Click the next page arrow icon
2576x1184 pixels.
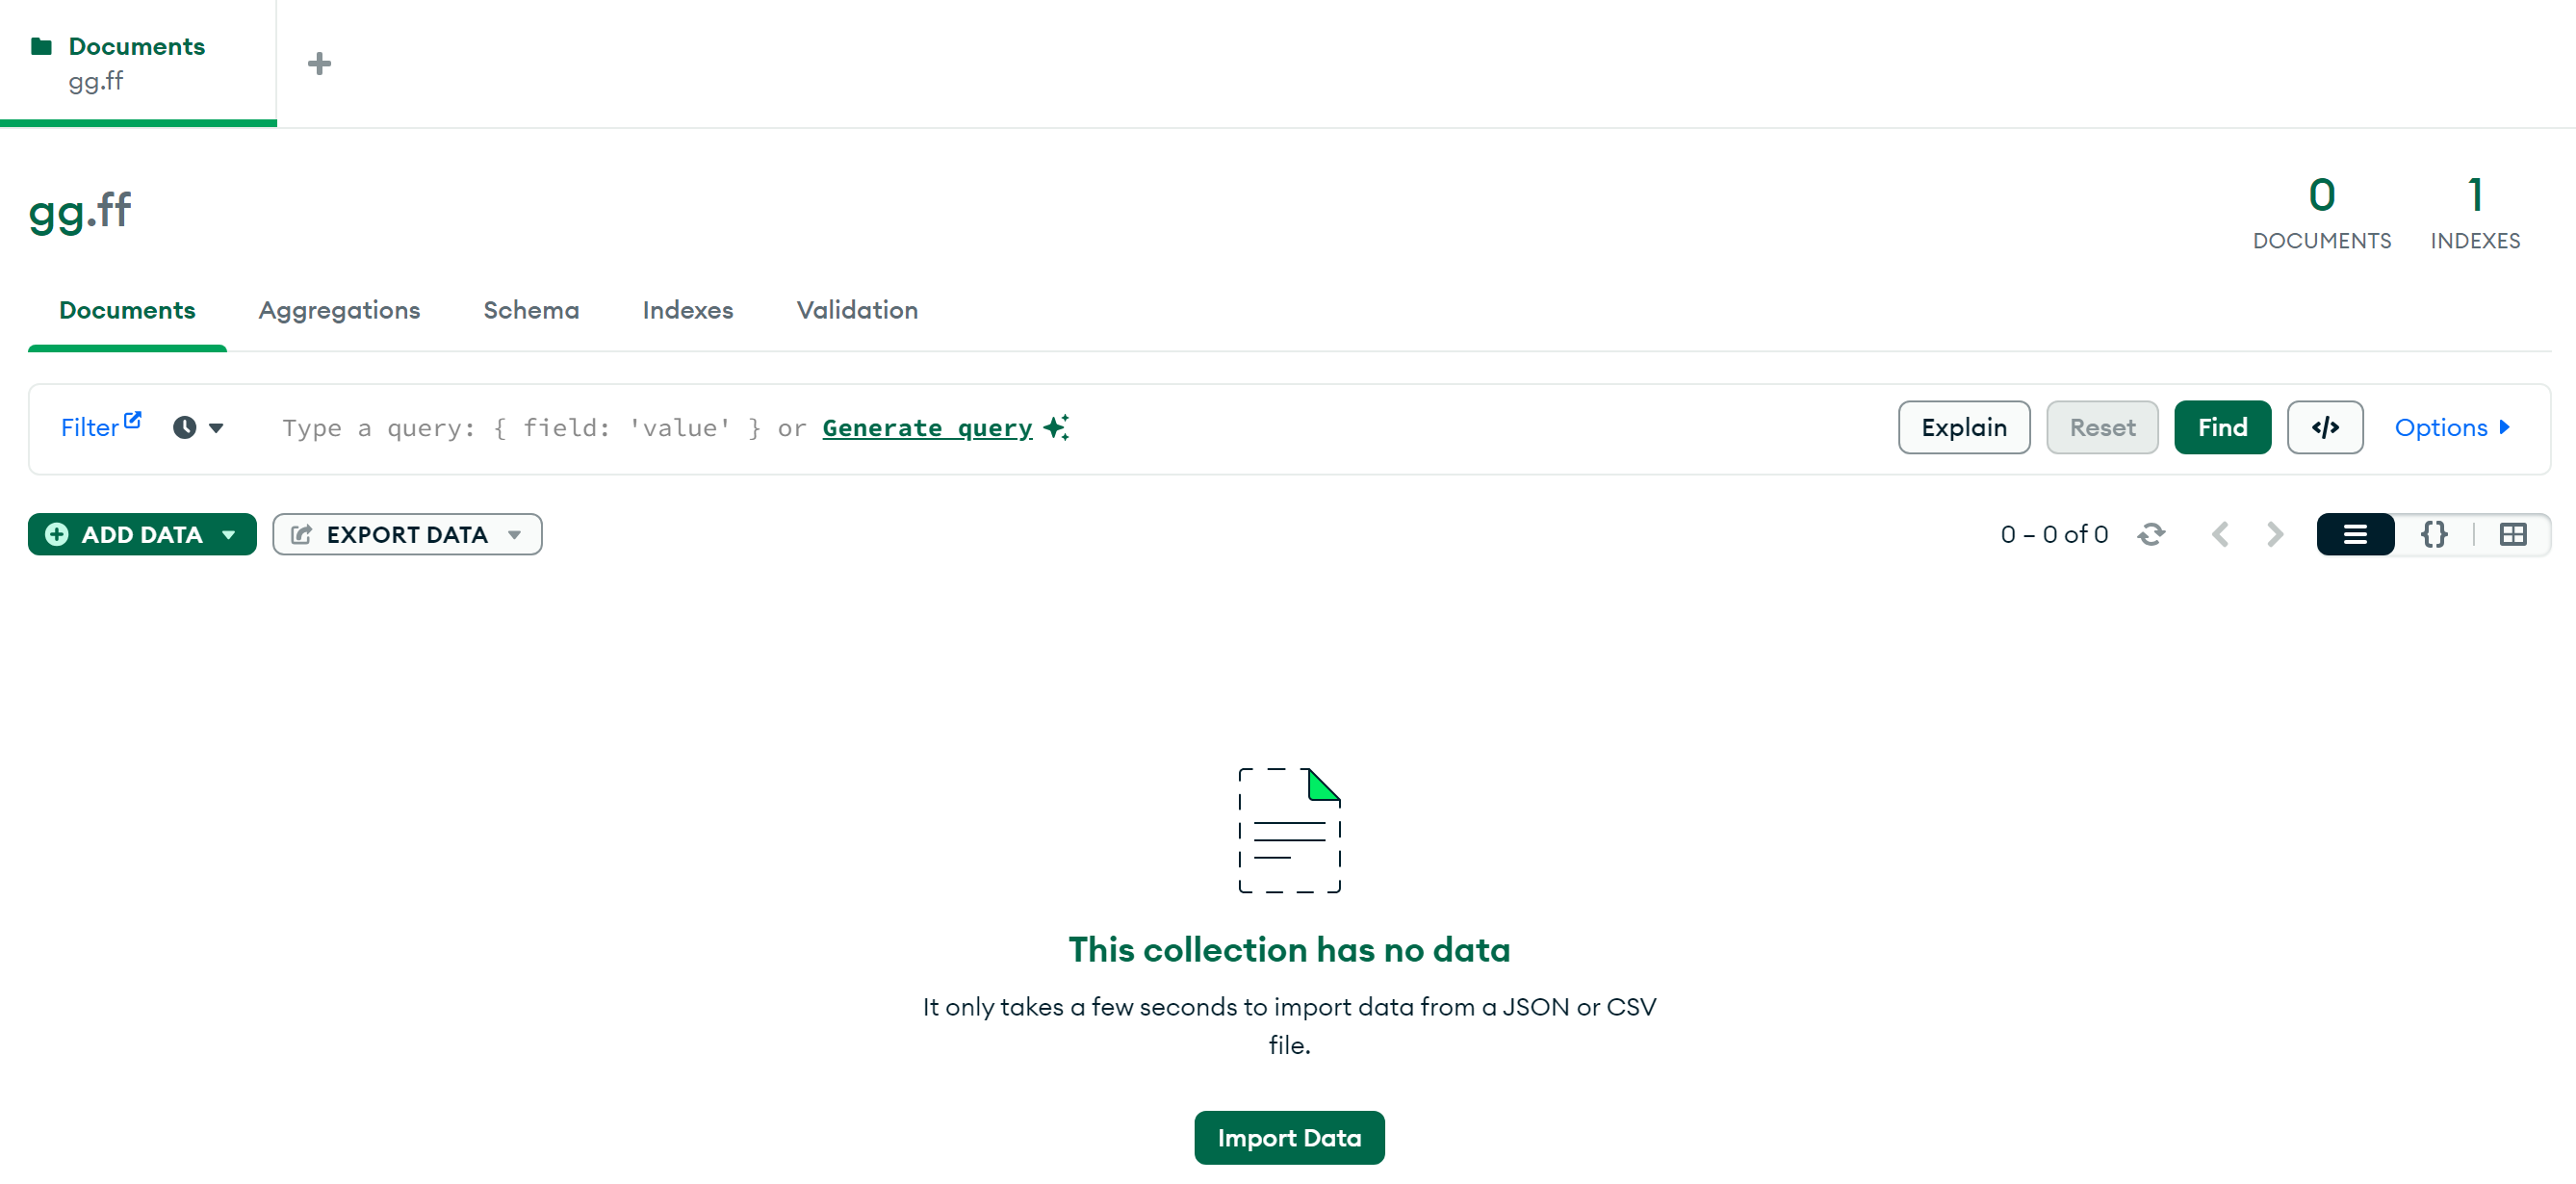[2274, 533]
